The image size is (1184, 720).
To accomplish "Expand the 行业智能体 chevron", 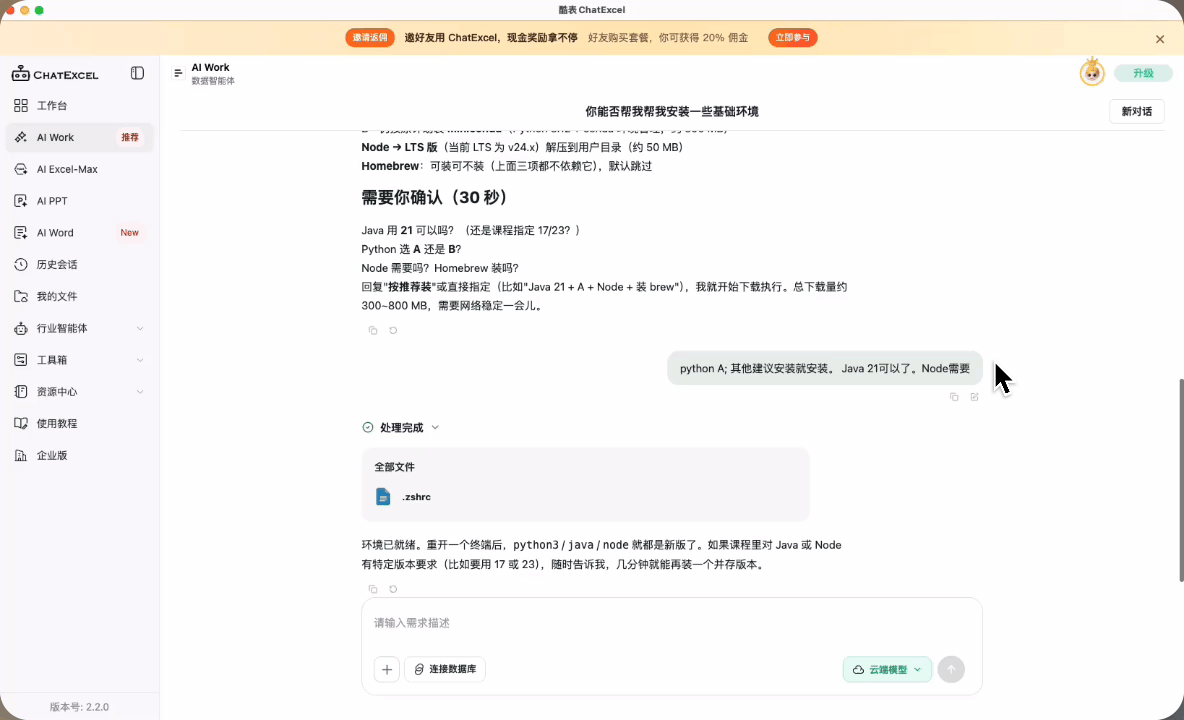I will [x=140, y=328].
